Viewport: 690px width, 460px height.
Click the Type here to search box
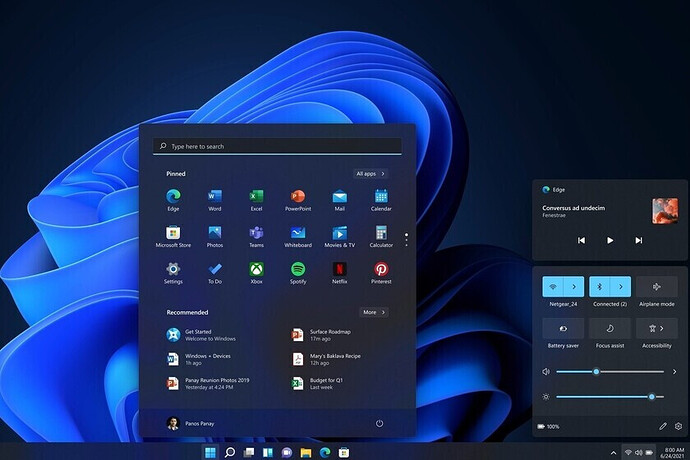click(277, 146)
